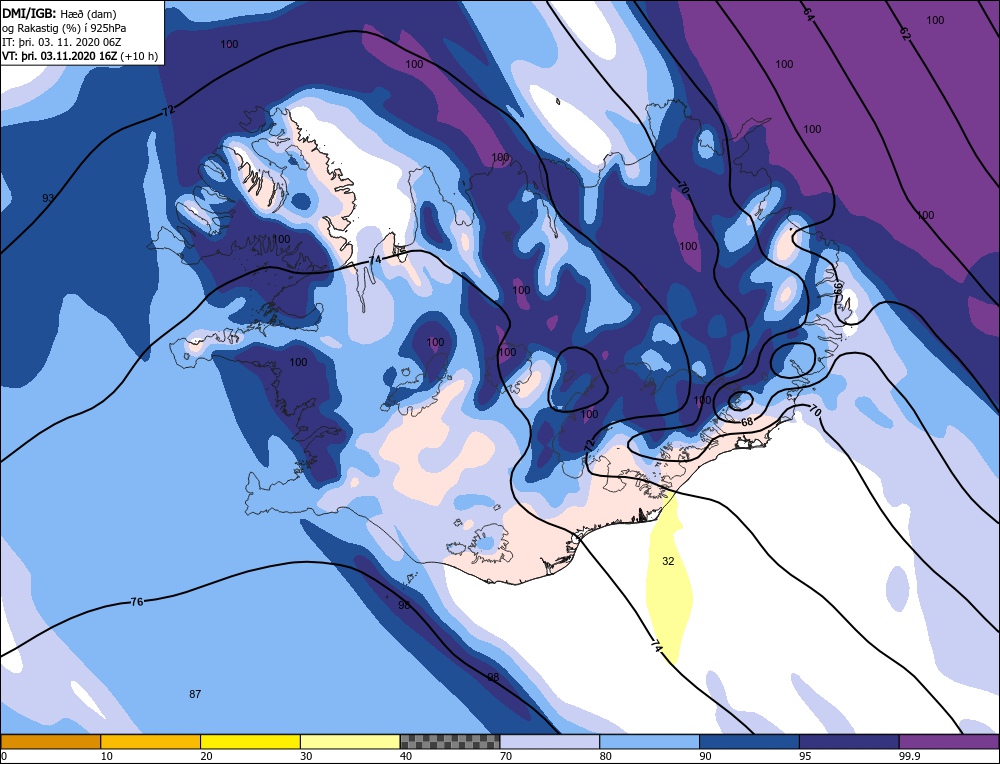This screenshot has height=764, width=1000.
Task: Select the "VT: þri. 03.11.2020 16Z" valid time line
Action: coord(60,56)
